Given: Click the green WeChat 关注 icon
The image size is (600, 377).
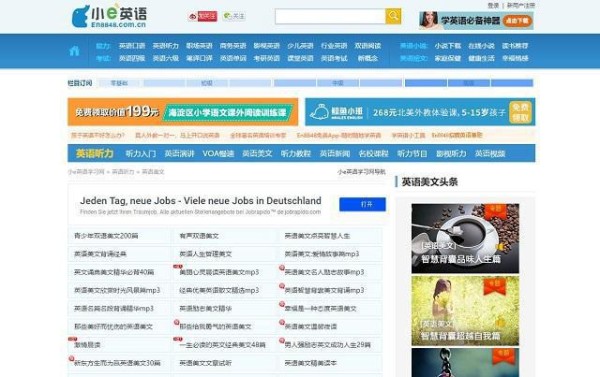Looking at the screenshot, I should pos(234,16).
